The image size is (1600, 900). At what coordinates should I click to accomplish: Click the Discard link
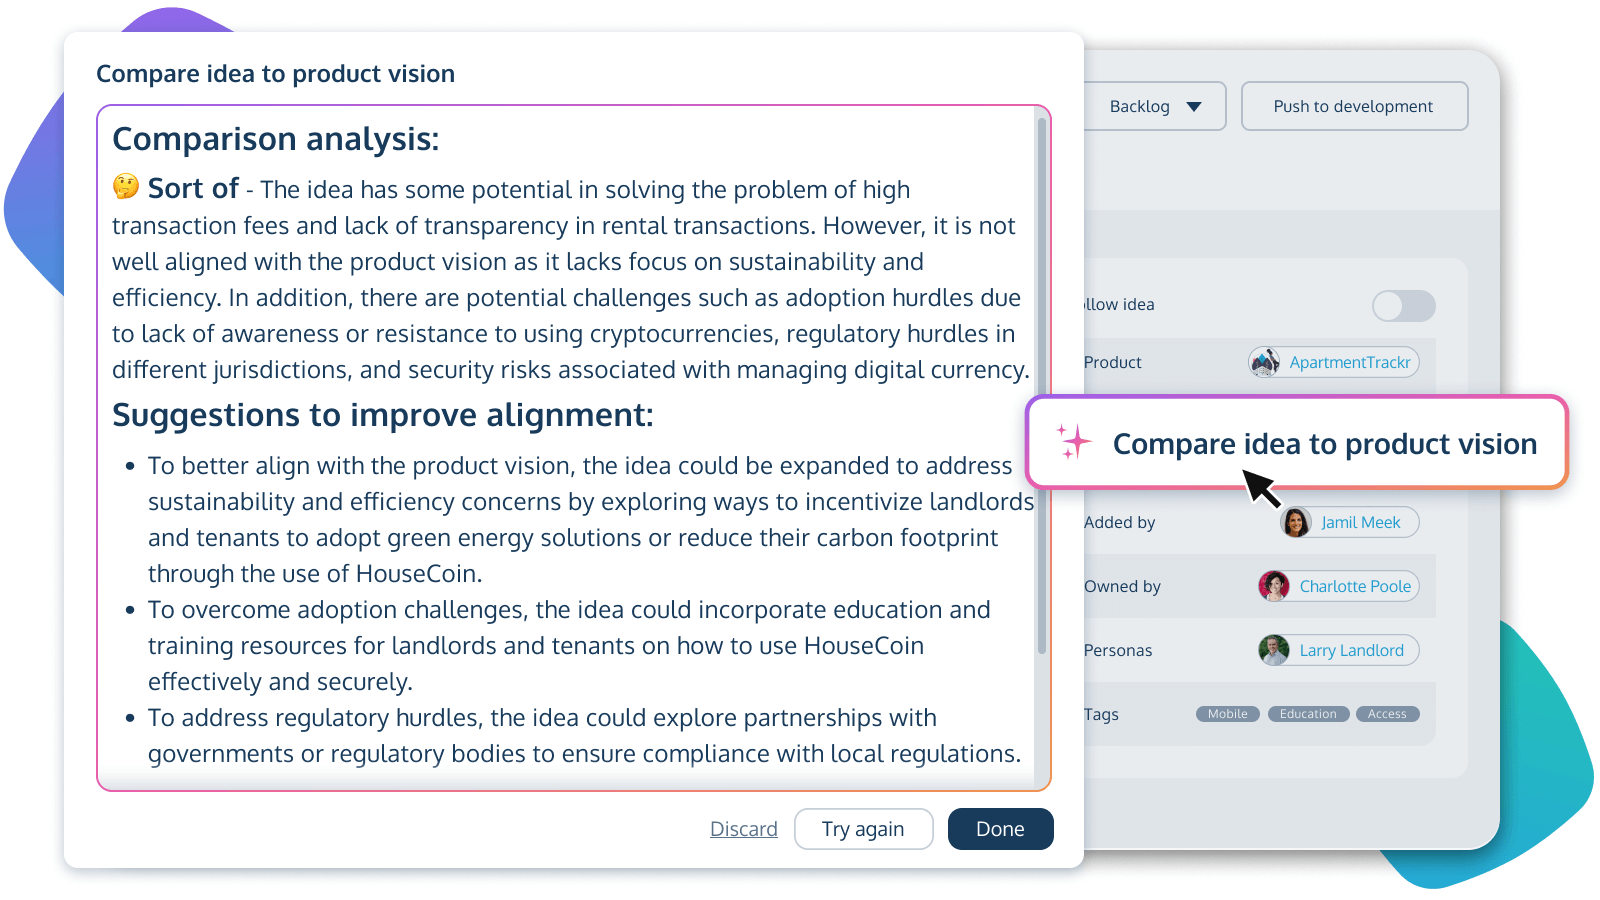coord(743,828)
